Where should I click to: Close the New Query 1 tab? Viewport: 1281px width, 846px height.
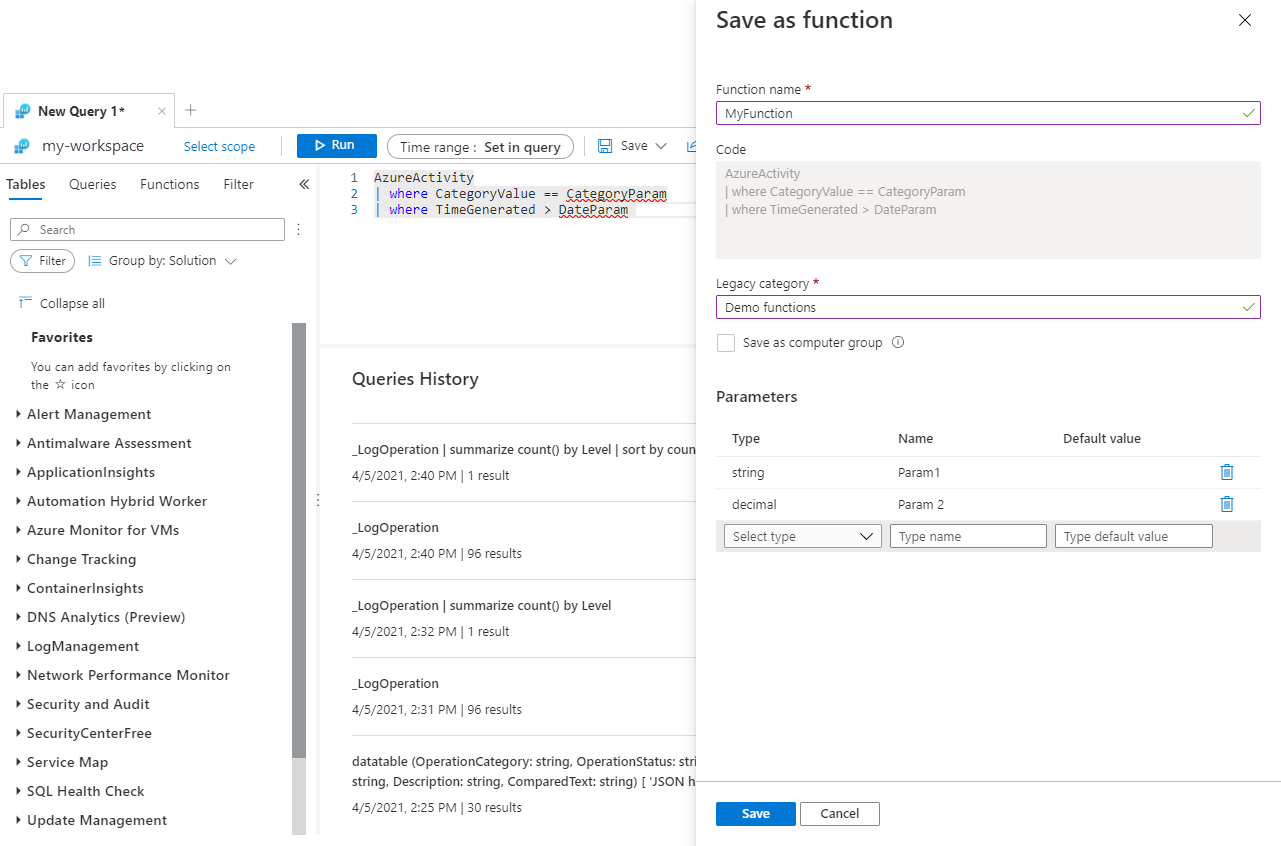click(x=162, y=111)
